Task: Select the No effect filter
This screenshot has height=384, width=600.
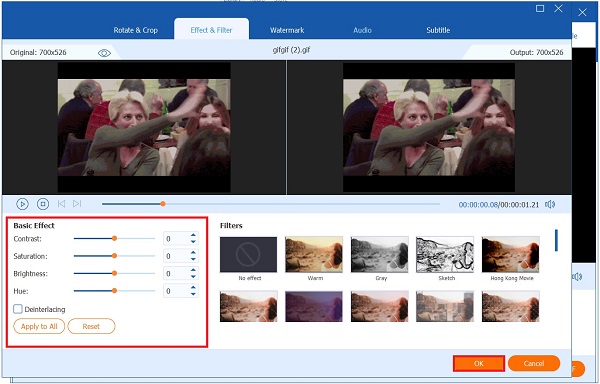Action: tap(248, 254)
